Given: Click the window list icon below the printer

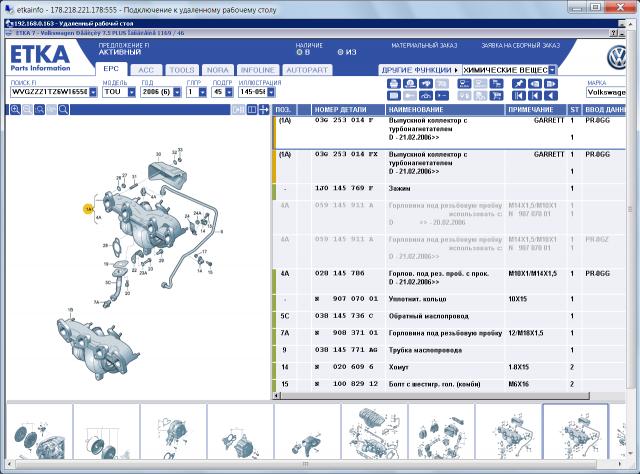Looking at the screenshot, I should (393, 96).
